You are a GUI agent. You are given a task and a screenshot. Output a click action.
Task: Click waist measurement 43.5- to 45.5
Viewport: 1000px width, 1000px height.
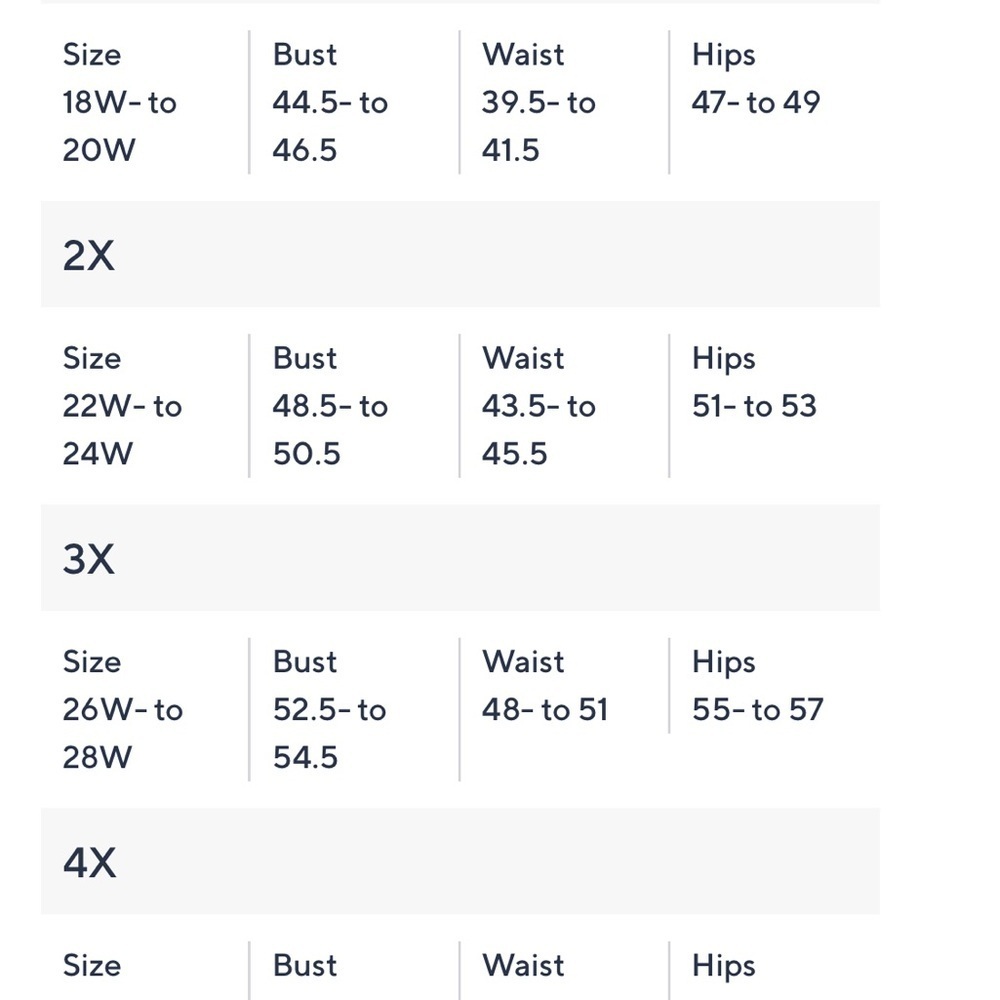point(539,430)
